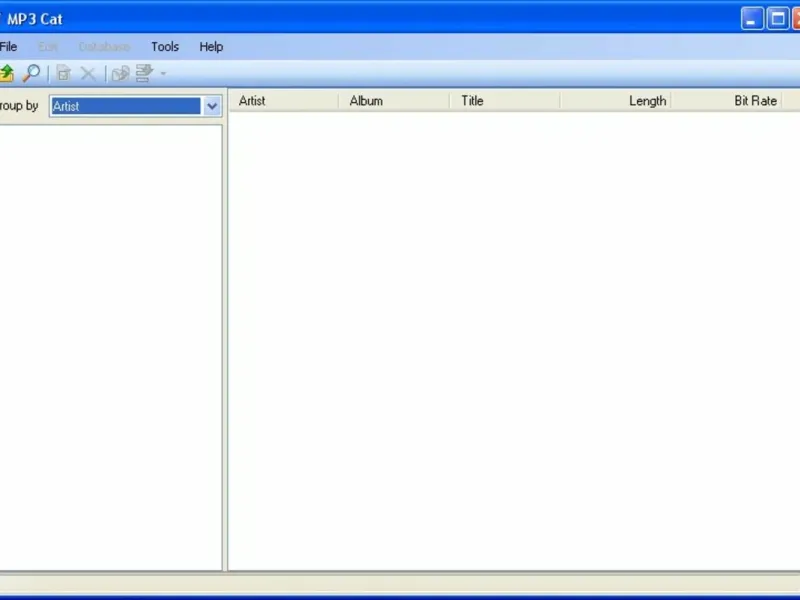Sort by the Length column header
This screenshot has width=800, height=600.
(x=616, y=101)
